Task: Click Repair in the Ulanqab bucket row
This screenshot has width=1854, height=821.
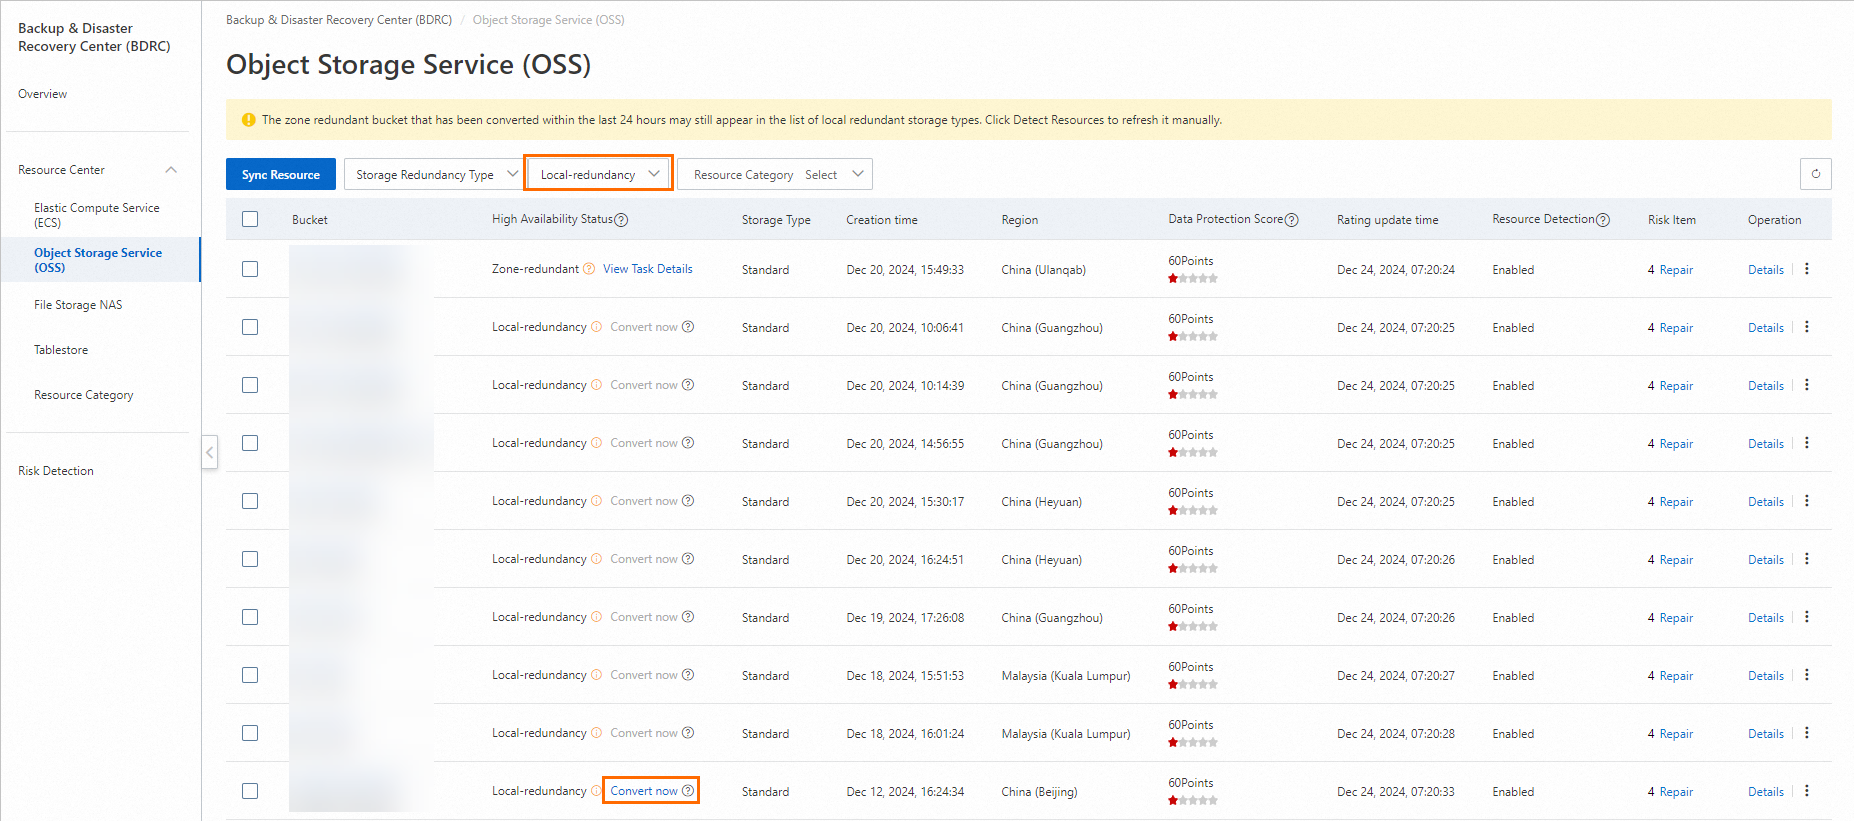Action: 1676,270
